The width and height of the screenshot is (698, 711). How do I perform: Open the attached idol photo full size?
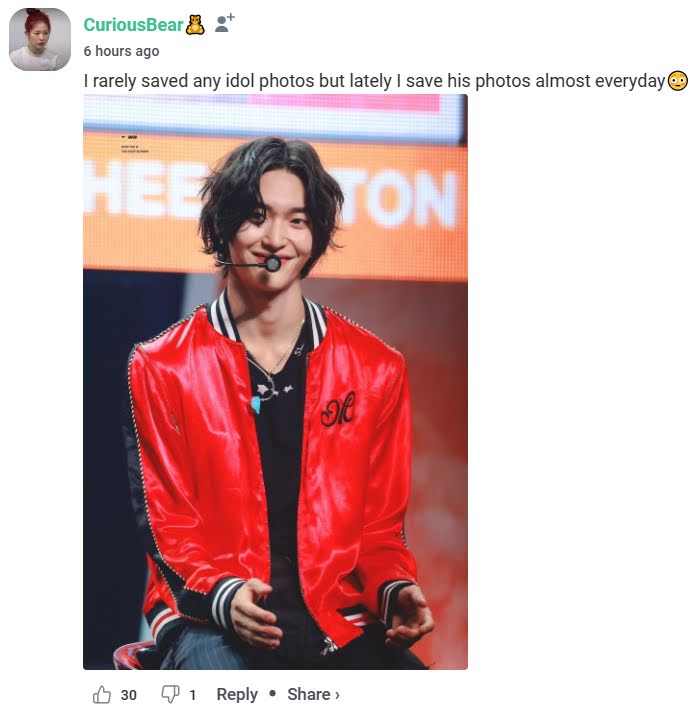275,382
